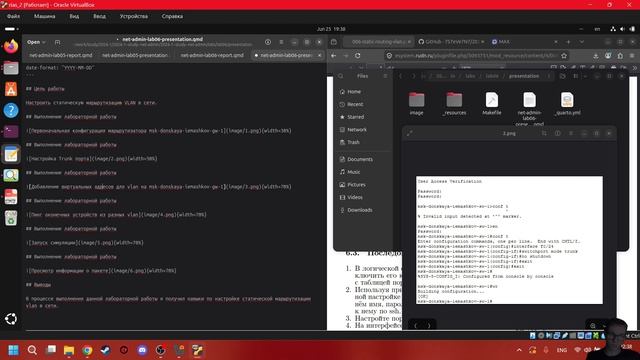640x360 pixels.
Task: Switch to net-admin-lab05-presentation tab
Action: click(x=135, y=55)
